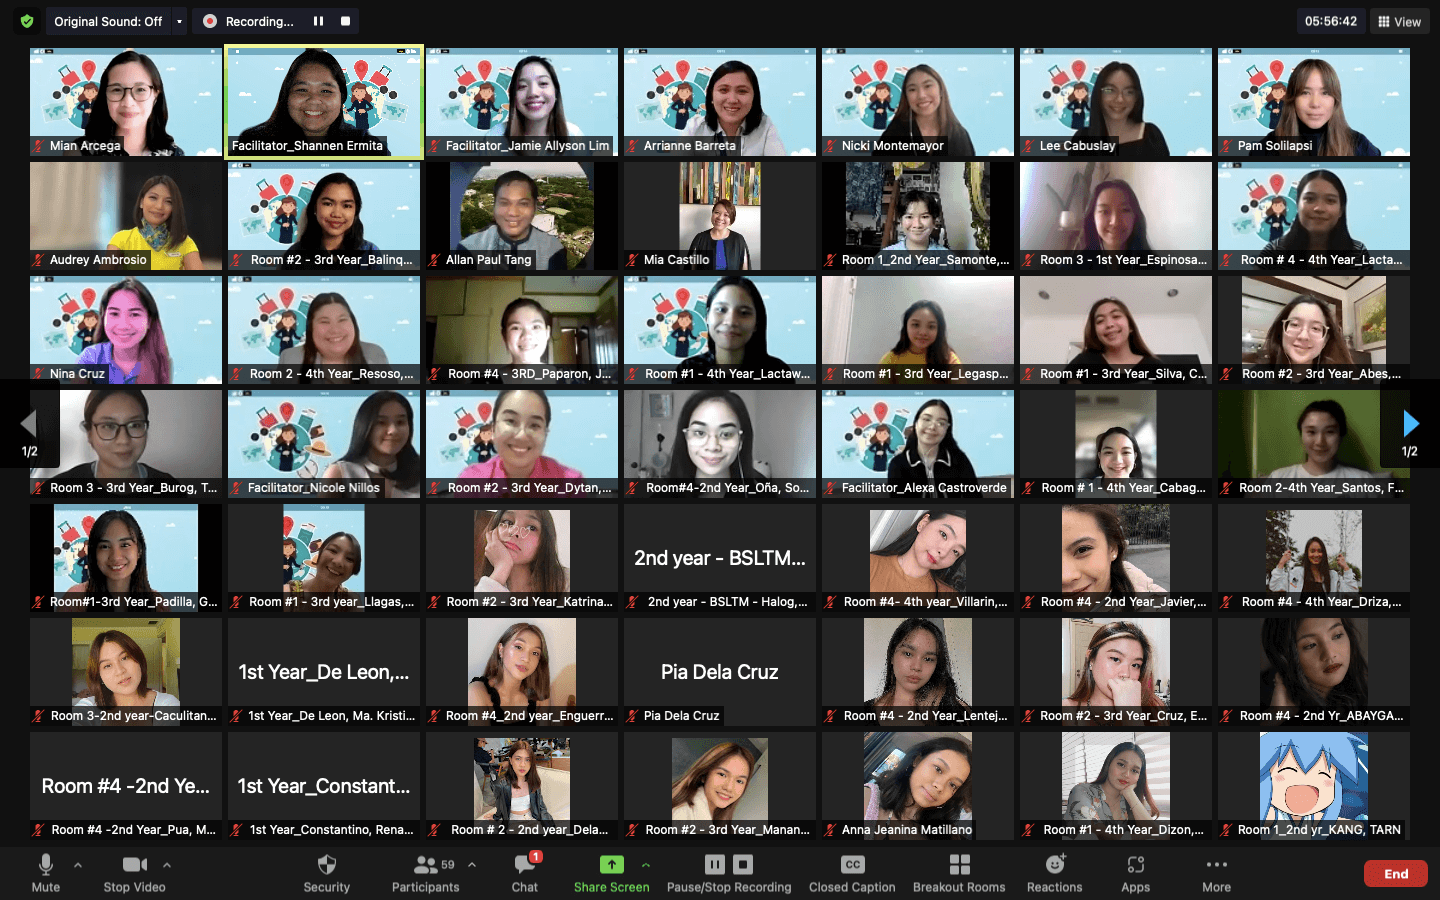This screenshot has width=1440, height=900.
Task: Click Nicki Montemayor's video tile
Action: (x=918, y=102)
